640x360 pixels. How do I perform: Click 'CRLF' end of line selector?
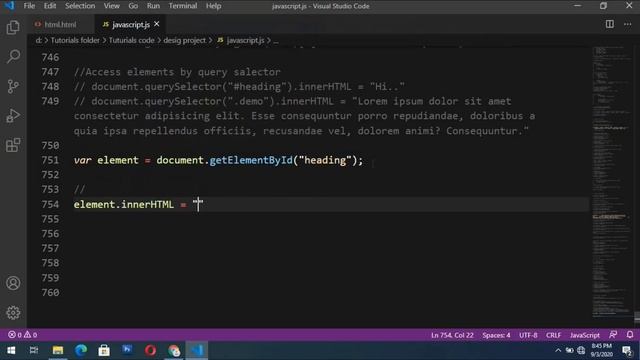(x=553, y=335)
